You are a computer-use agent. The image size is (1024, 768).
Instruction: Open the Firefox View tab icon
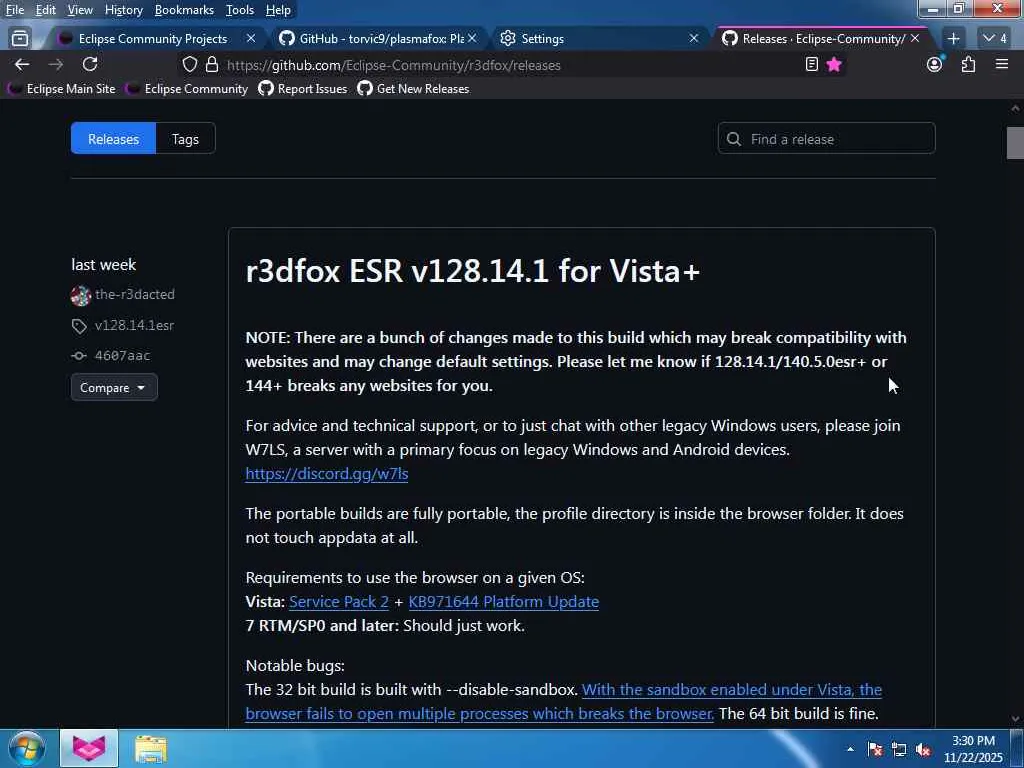(x=20, y=39)
